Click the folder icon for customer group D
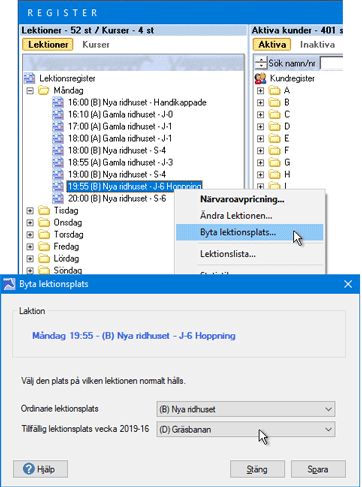This screenshot has width=362, height=487. coord(274,126)
